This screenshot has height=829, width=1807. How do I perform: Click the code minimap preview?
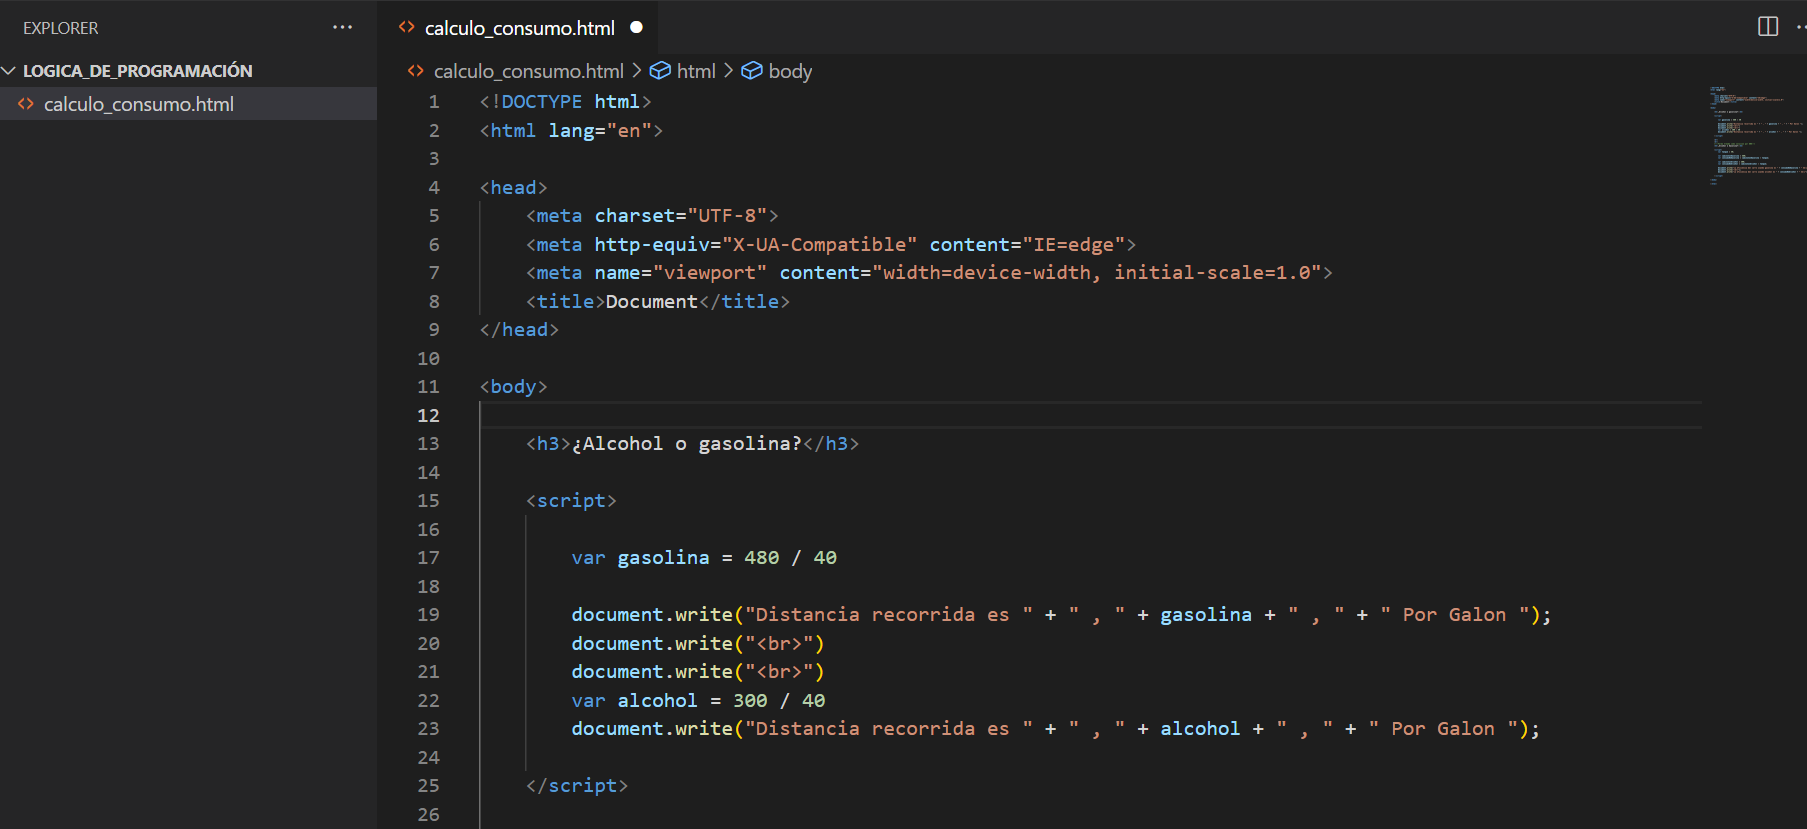click(x=1757, y=135)
